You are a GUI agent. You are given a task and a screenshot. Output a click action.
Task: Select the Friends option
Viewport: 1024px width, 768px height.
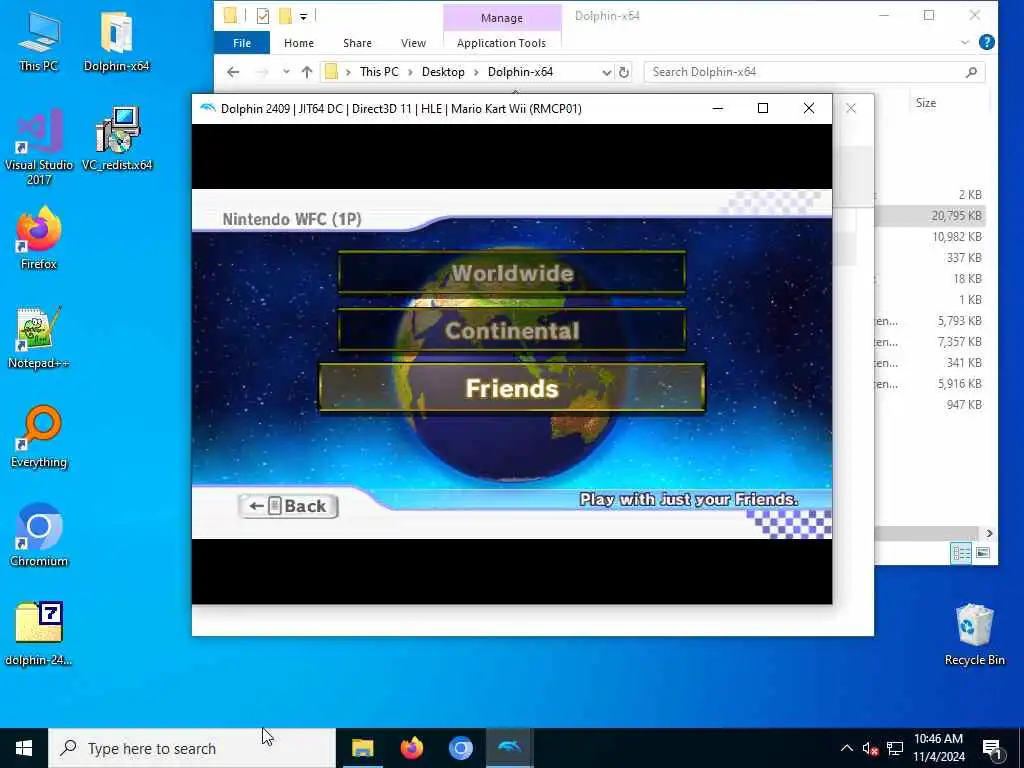[512, 388]
